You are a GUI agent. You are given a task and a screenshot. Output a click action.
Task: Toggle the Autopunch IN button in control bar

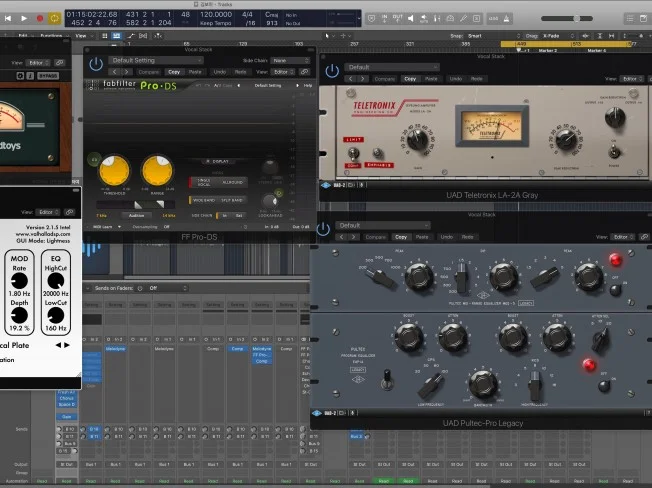[384, 18]
